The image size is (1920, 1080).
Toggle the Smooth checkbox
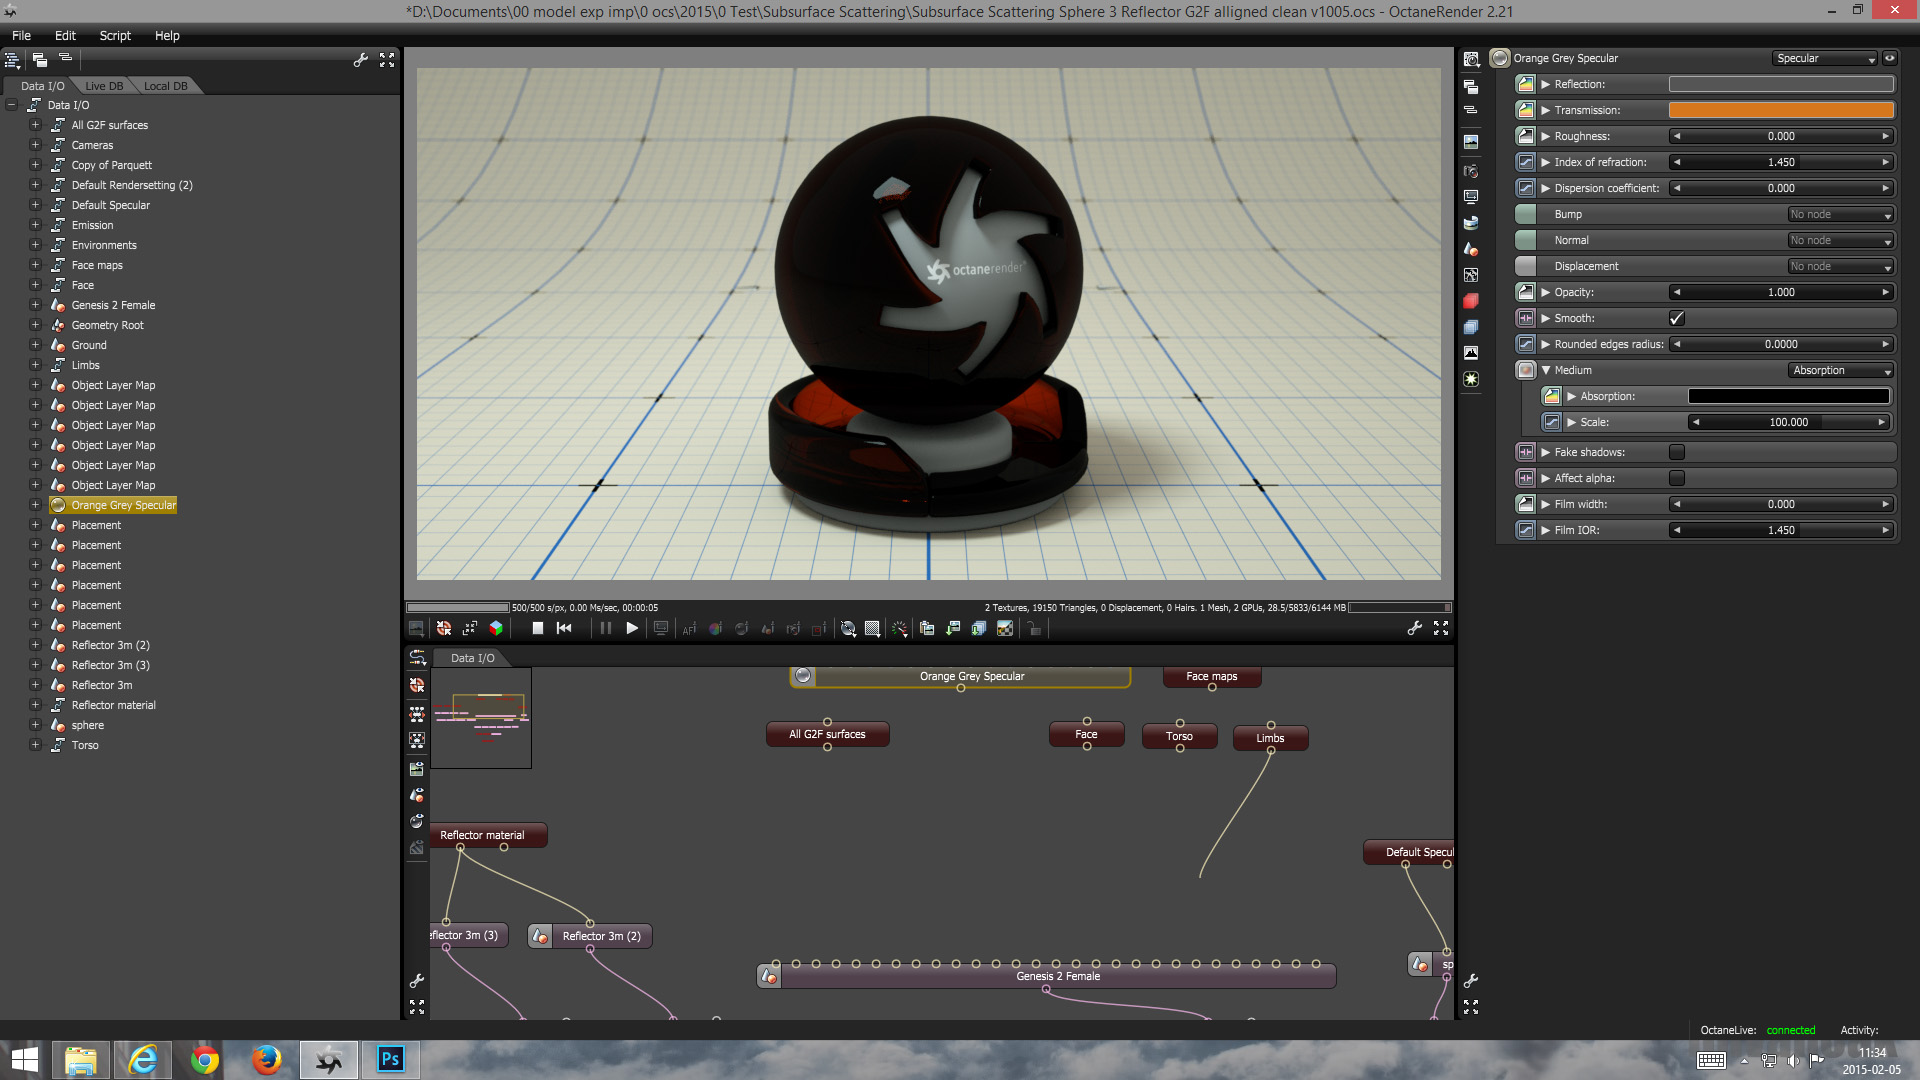[x=1677, y=318]
